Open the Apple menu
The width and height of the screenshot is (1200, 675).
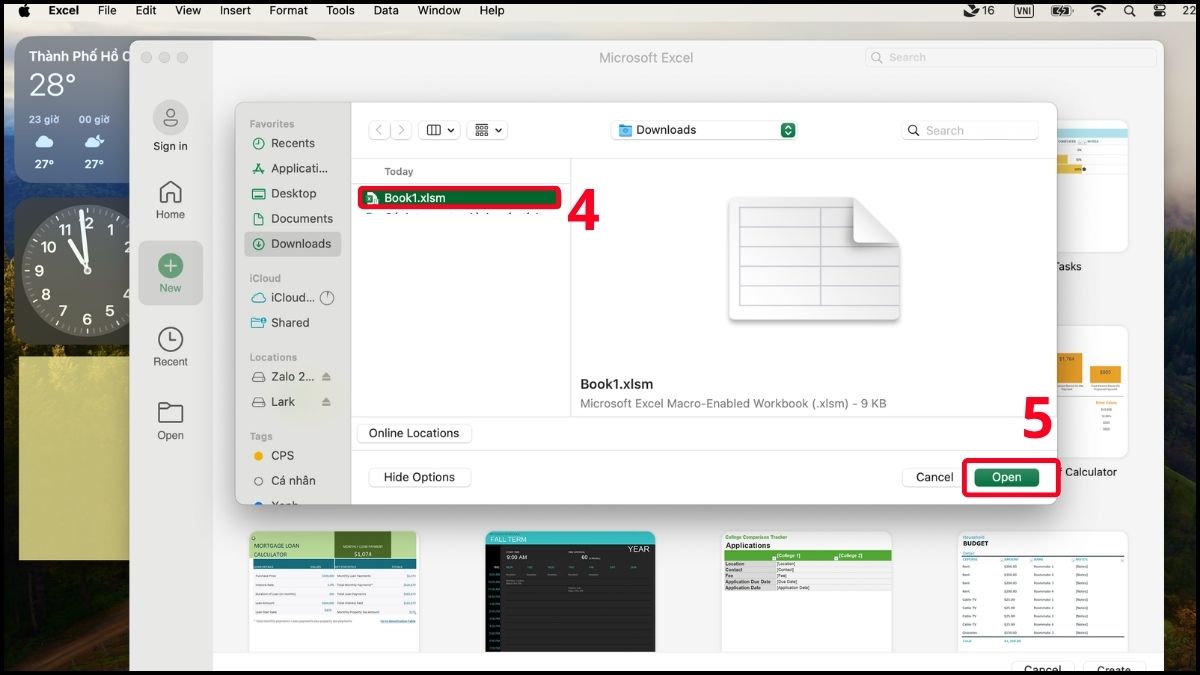coord(24,10)
